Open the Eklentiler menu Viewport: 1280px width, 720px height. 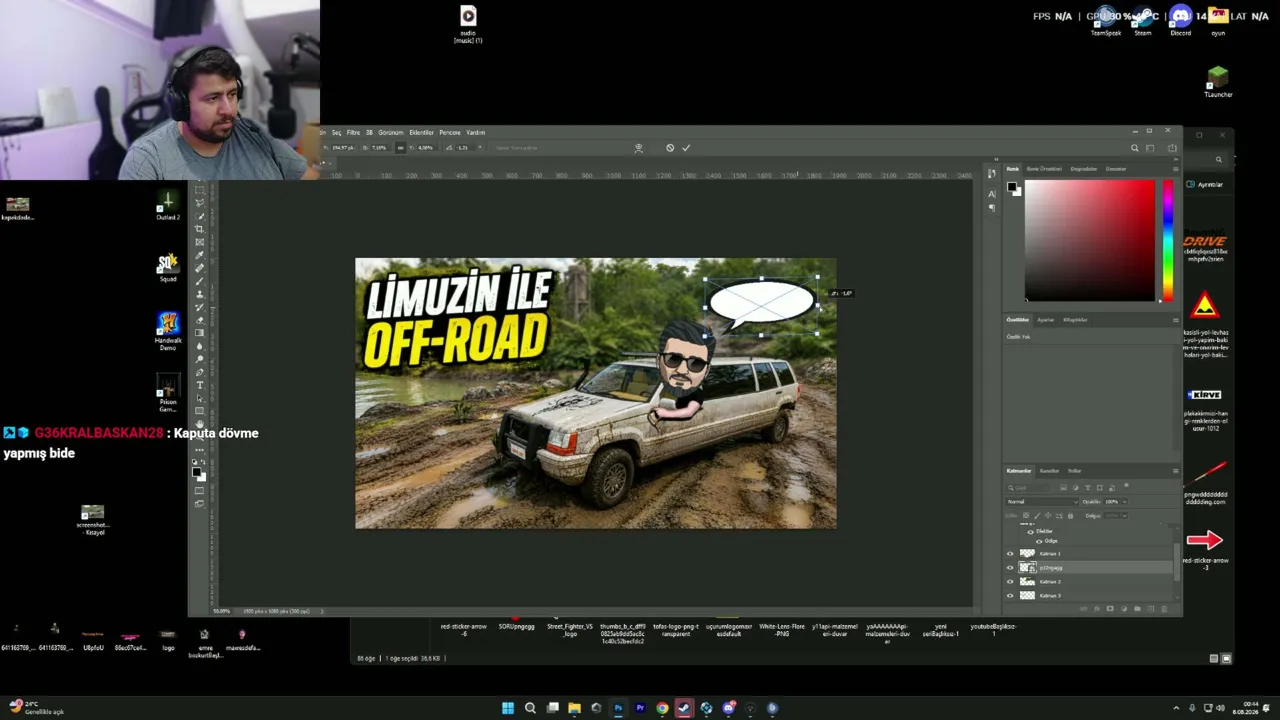(422, 133)
